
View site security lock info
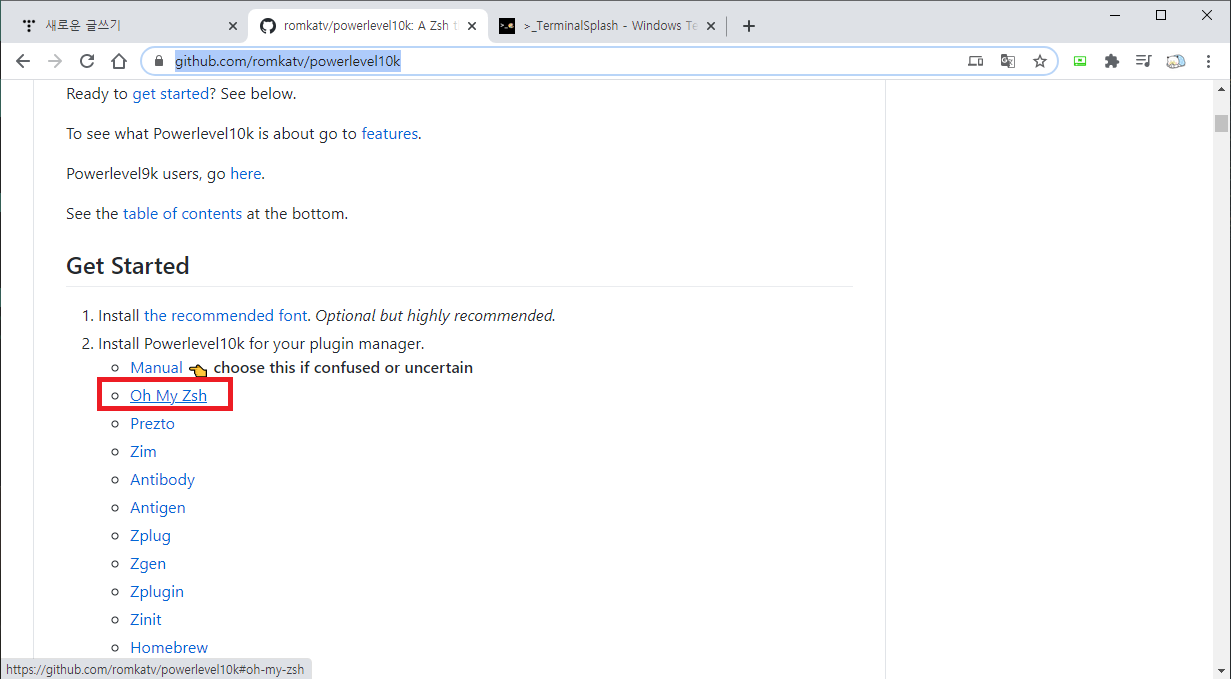pos(158,62)
